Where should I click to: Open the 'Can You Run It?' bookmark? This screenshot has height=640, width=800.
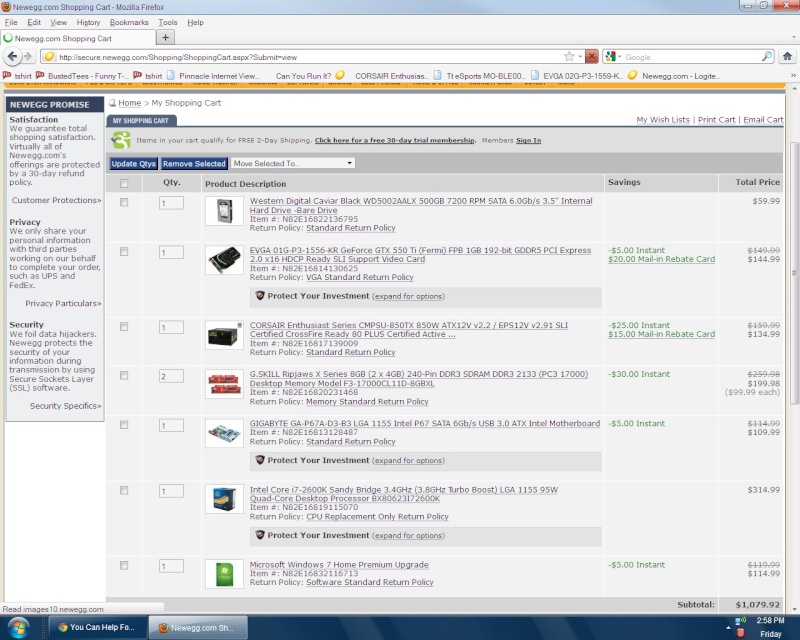(304, 76)
